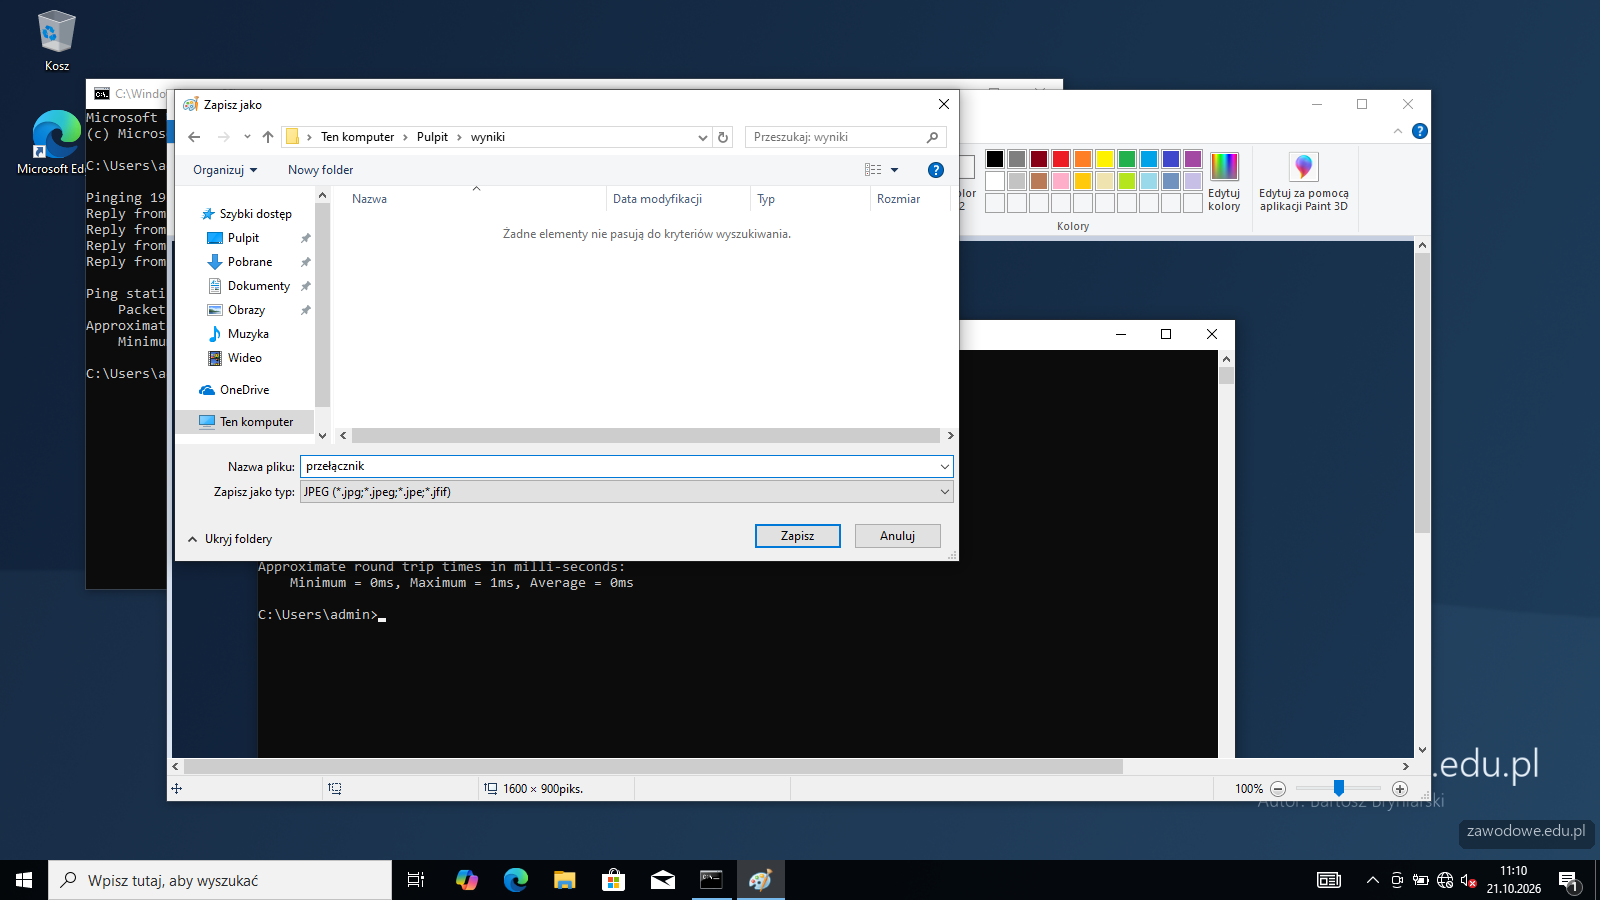The height and width of the screenshot is (900, 1600).
Task: Open Microsoft Edge from taskbar
Action: point(516,880)
